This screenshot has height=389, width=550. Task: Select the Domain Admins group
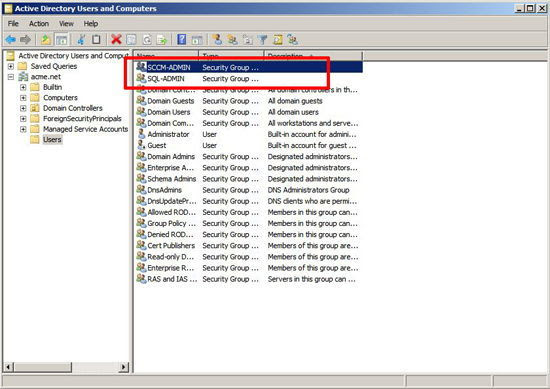(171, 156)
